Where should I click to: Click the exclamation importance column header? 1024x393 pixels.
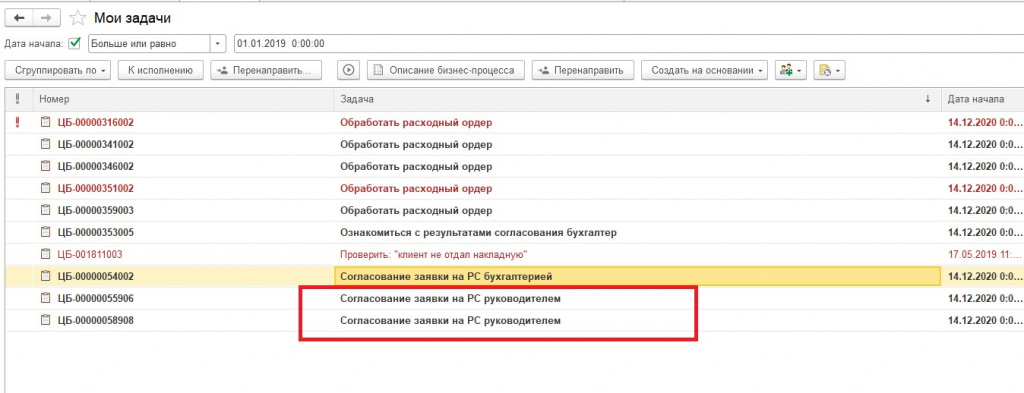click(17, 99)
